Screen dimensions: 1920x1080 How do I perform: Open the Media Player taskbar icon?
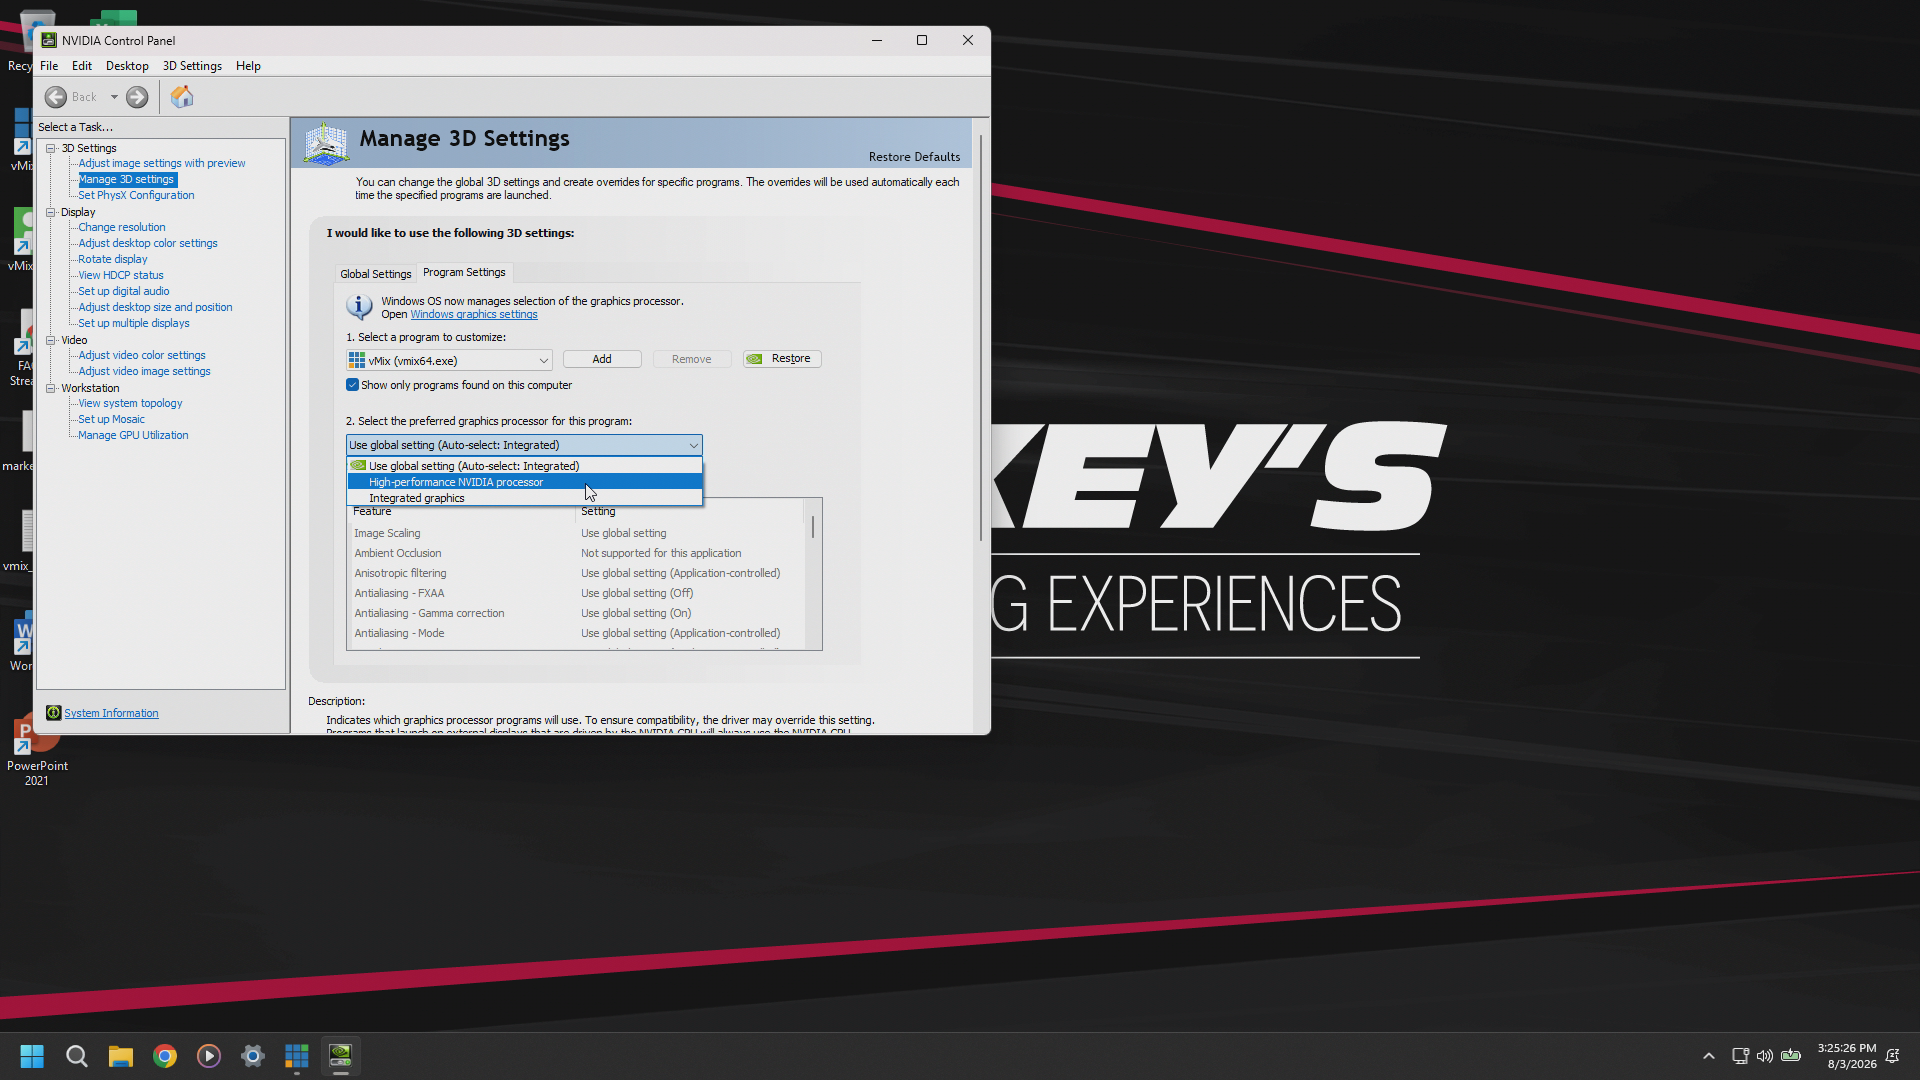coord(209,1056)
